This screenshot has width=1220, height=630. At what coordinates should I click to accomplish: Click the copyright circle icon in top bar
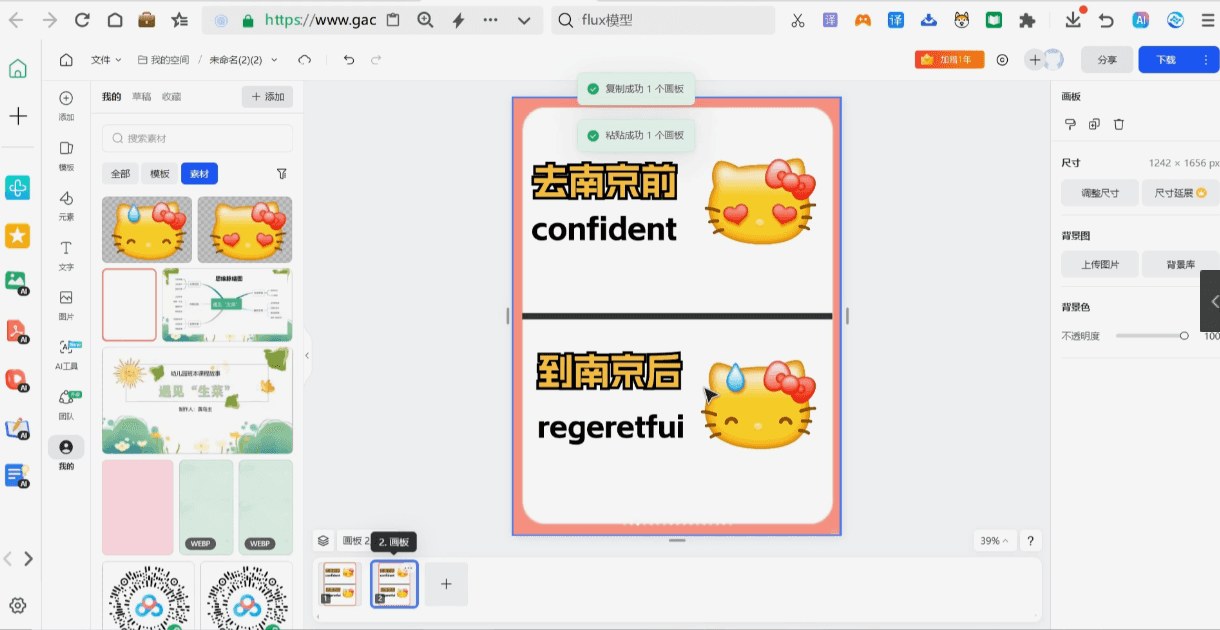coord(1002,60)
